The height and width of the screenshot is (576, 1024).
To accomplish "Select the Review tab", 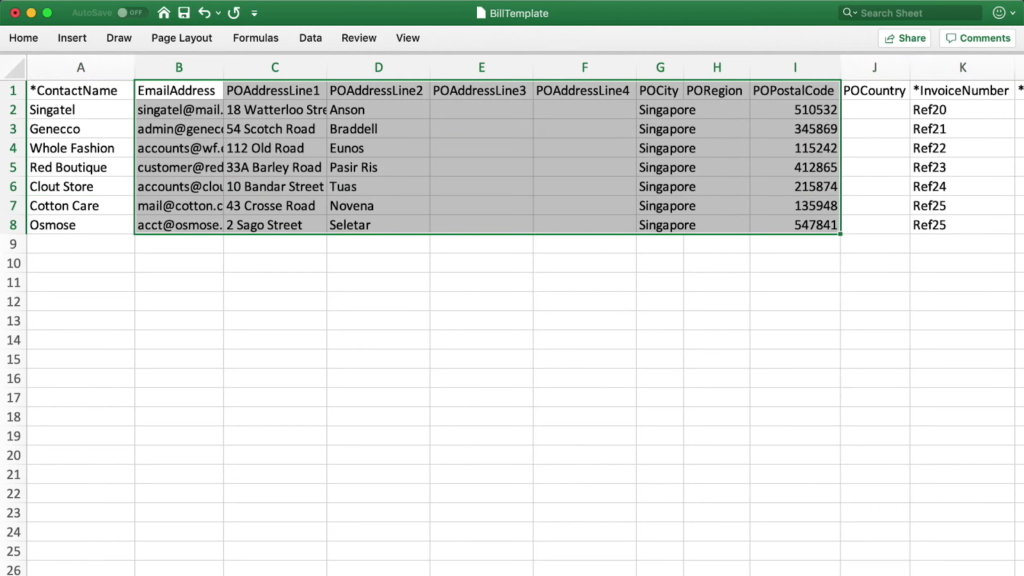I will tap(358, 38).
